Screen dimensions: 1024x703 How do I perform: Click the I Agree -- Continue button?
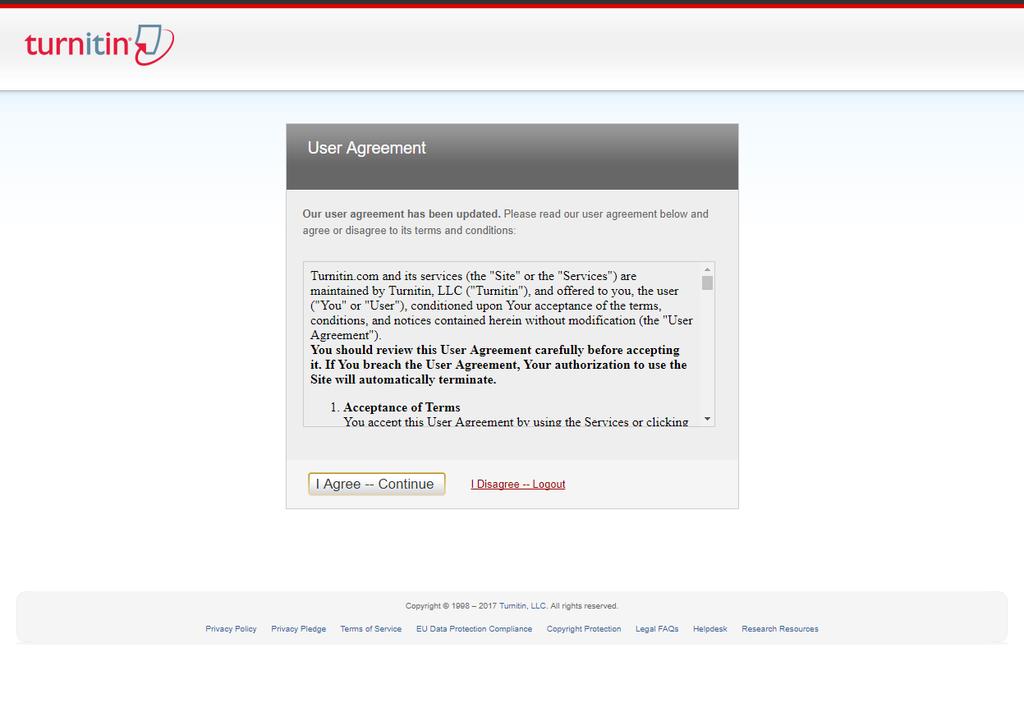point(376,484)
